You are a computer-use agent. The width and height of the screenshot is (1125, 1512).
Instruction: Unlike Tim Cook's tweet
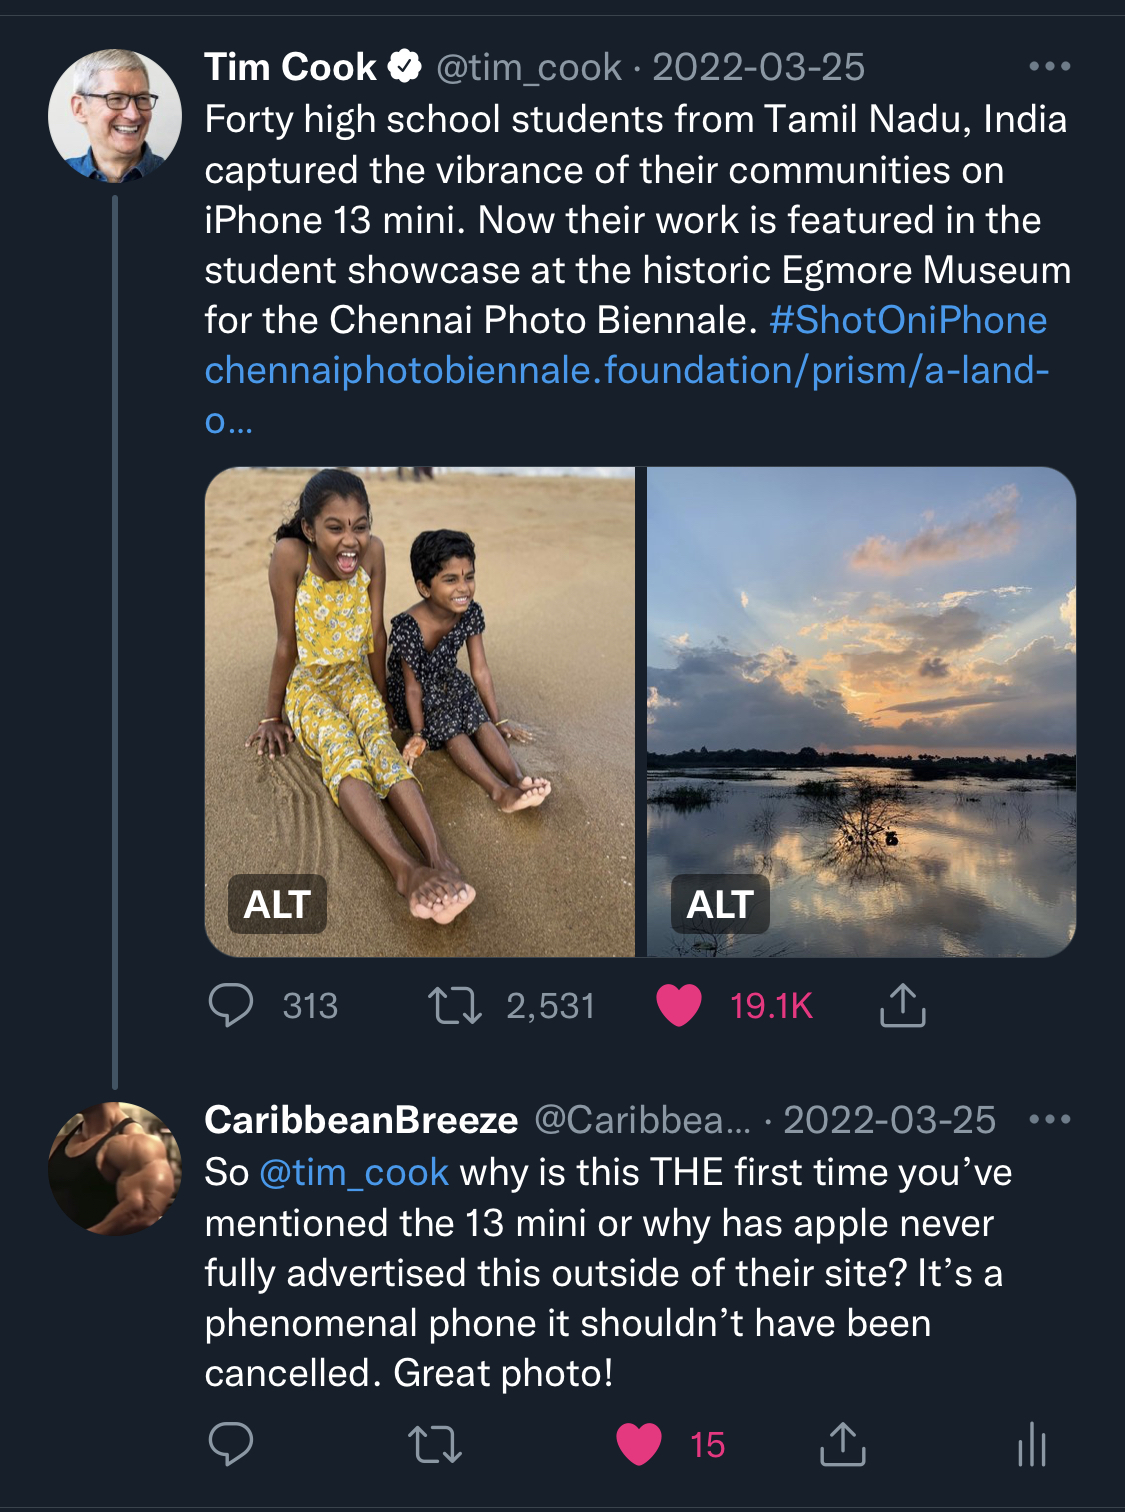pyautogui.click(x=679, y=1005)
